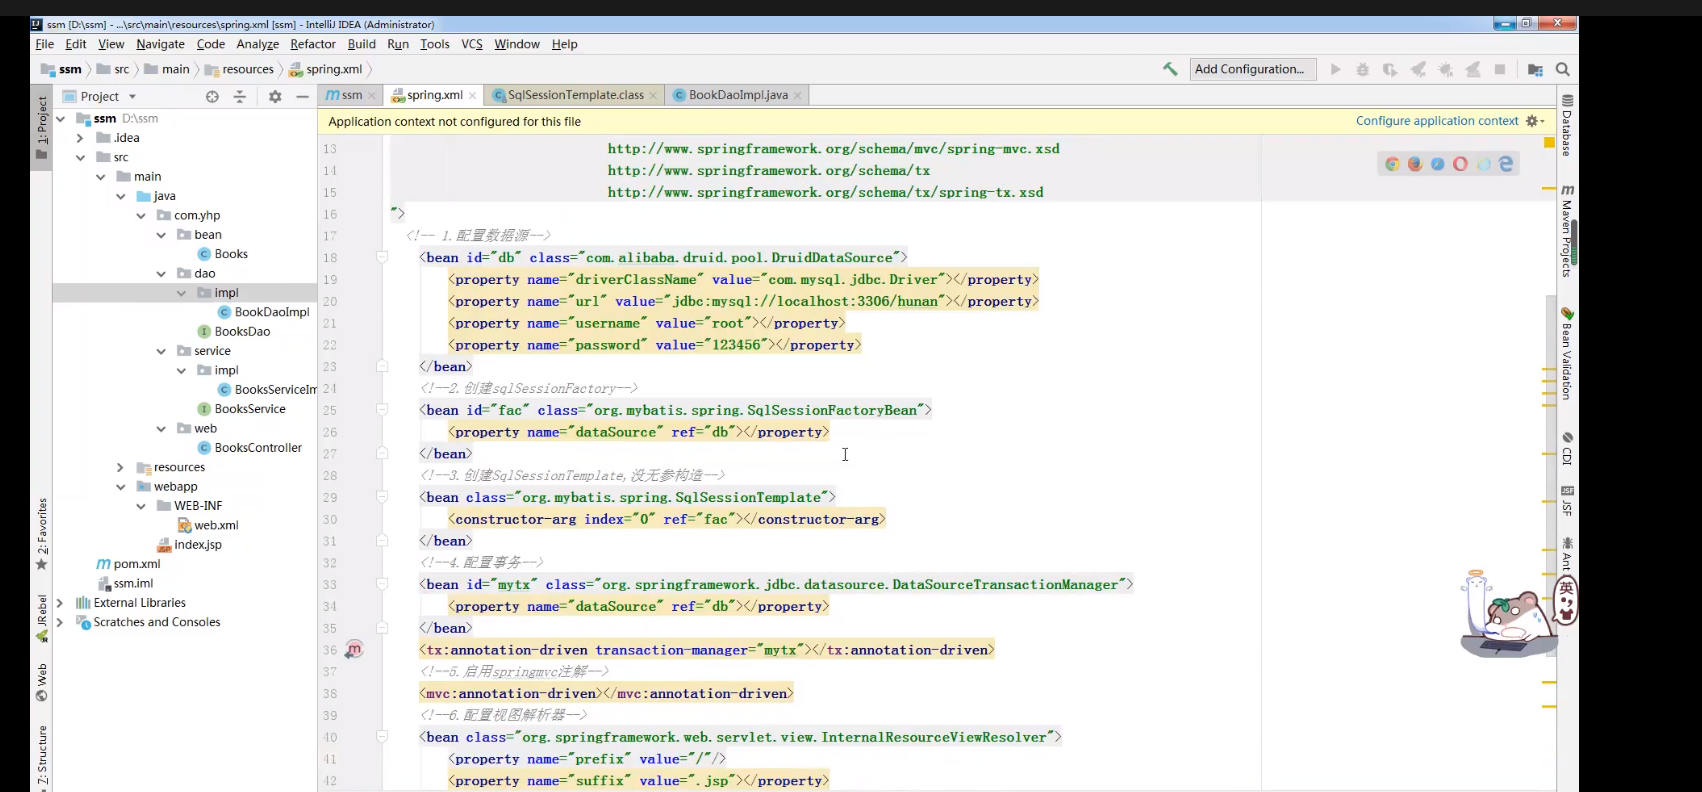Expand External Libraries node

coord(60,603)
